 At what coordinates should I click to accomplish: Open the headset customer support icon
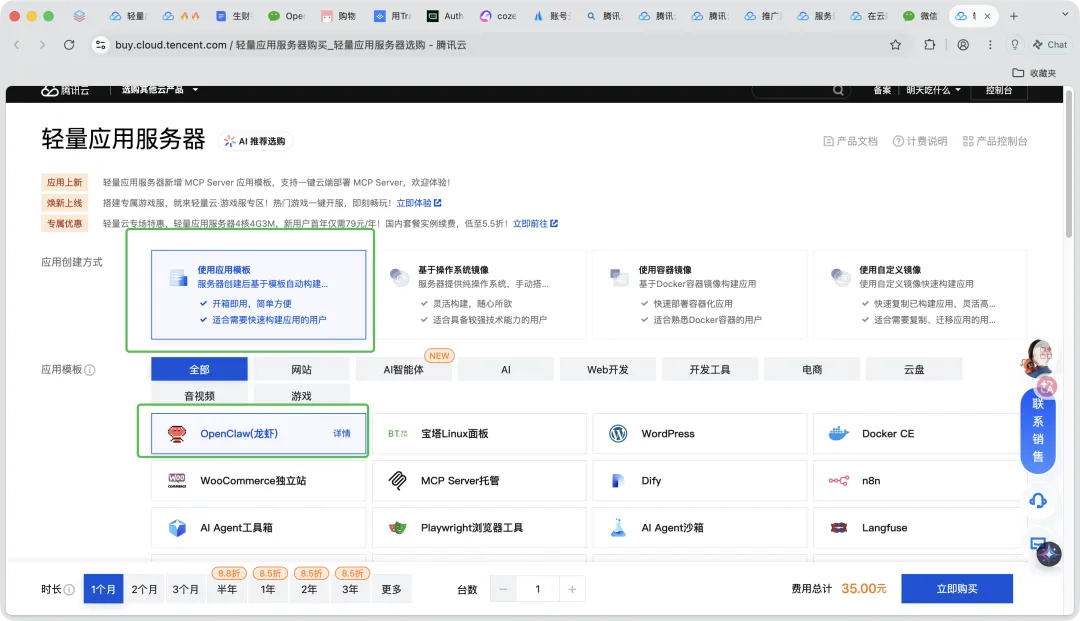tap(1038, 501)
